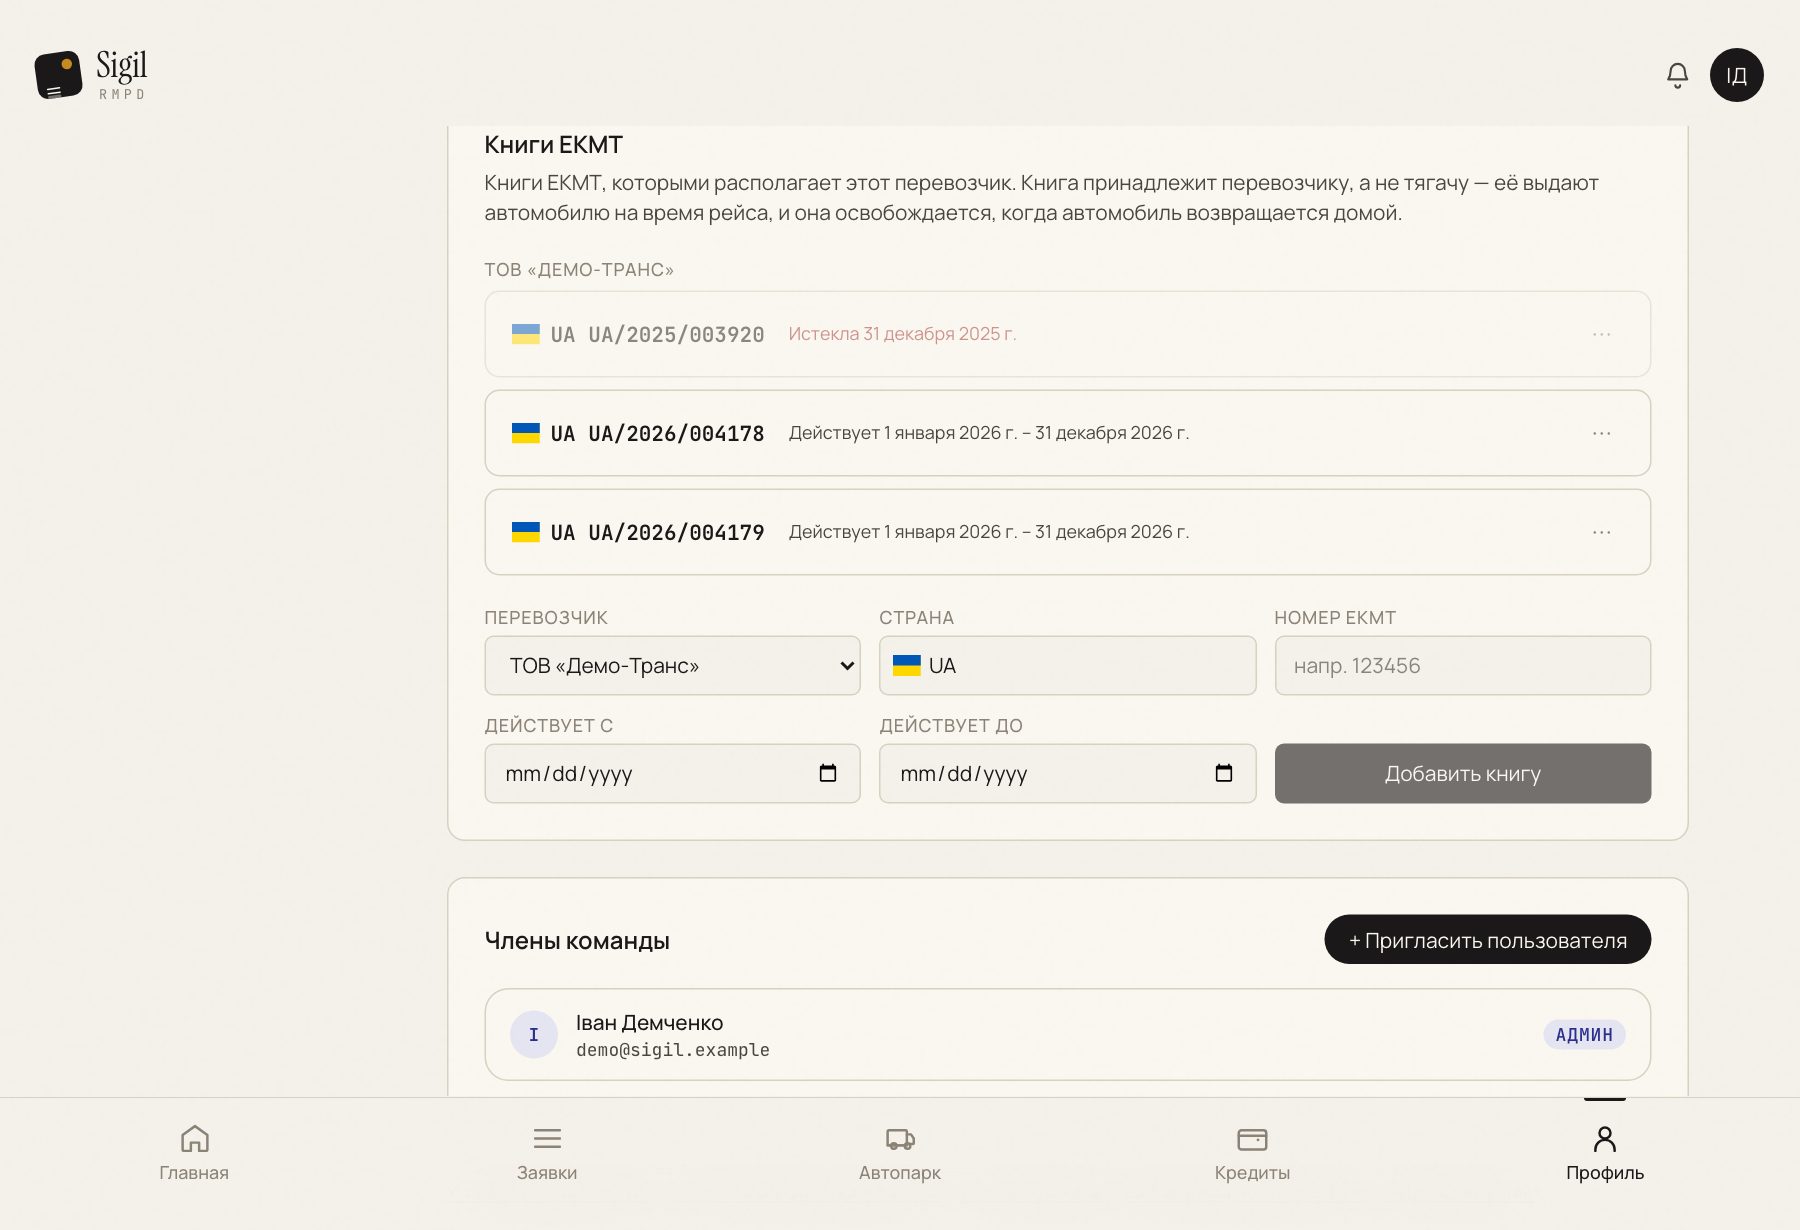Click Пригласить пользователя button

coord(1487,940)
